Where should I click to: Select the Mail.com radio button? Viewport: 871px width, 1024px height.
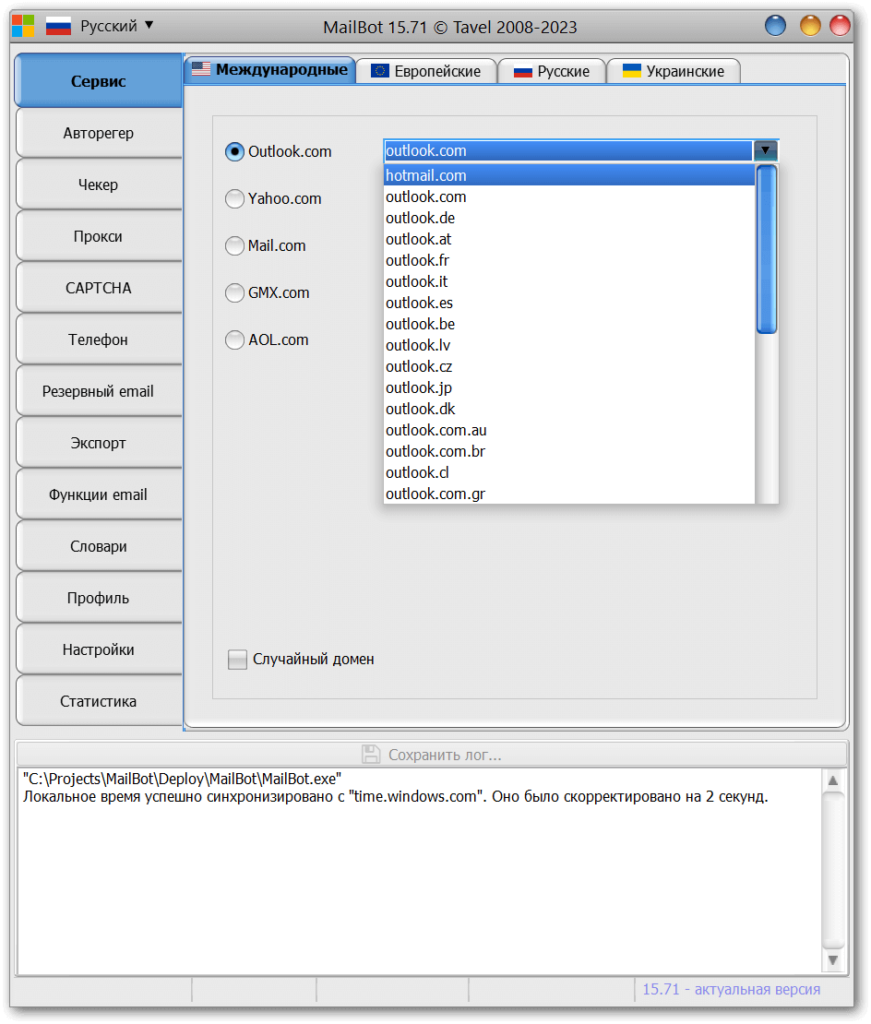pyautogui.click(x=234, y=246)
